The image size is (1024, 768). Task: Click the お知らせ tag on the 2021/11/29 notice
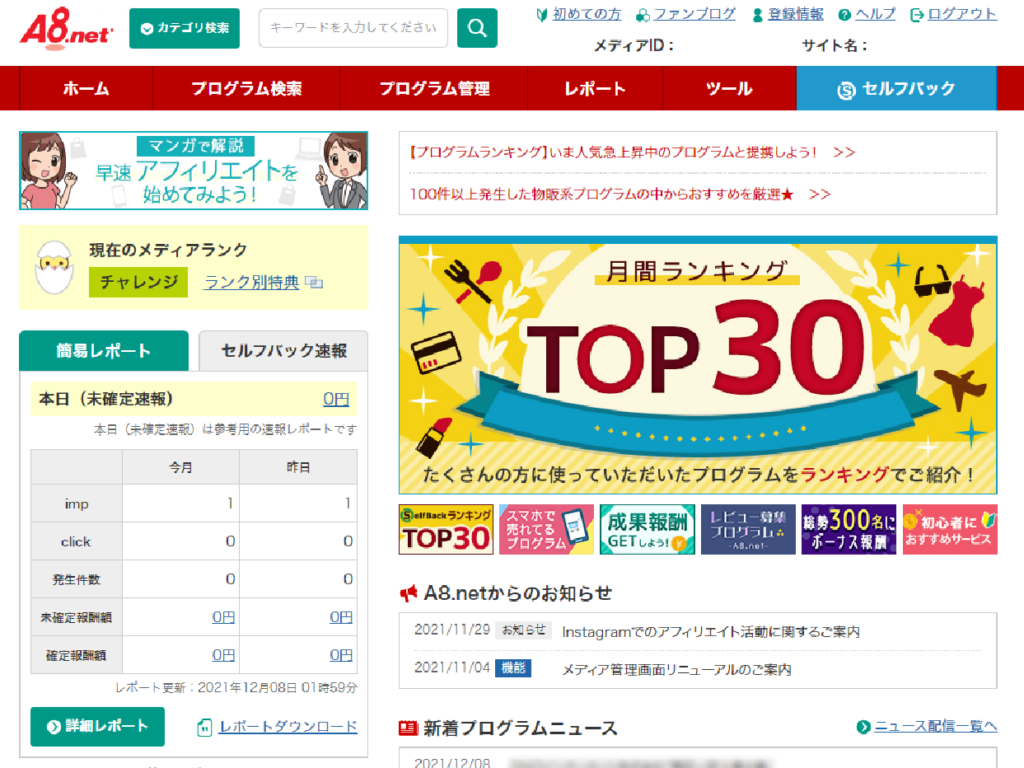click(x=524, y=630)
